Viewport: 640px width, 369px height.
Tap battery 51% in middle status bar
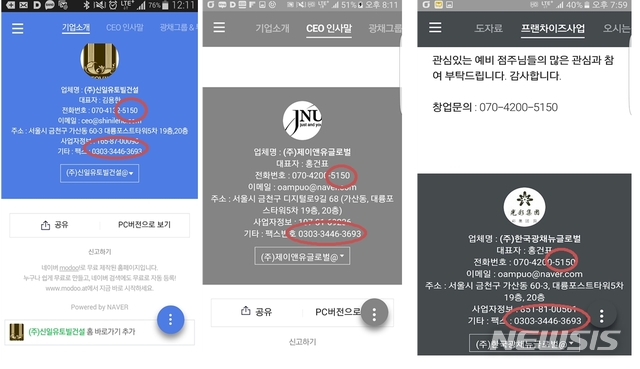[351, 5]
